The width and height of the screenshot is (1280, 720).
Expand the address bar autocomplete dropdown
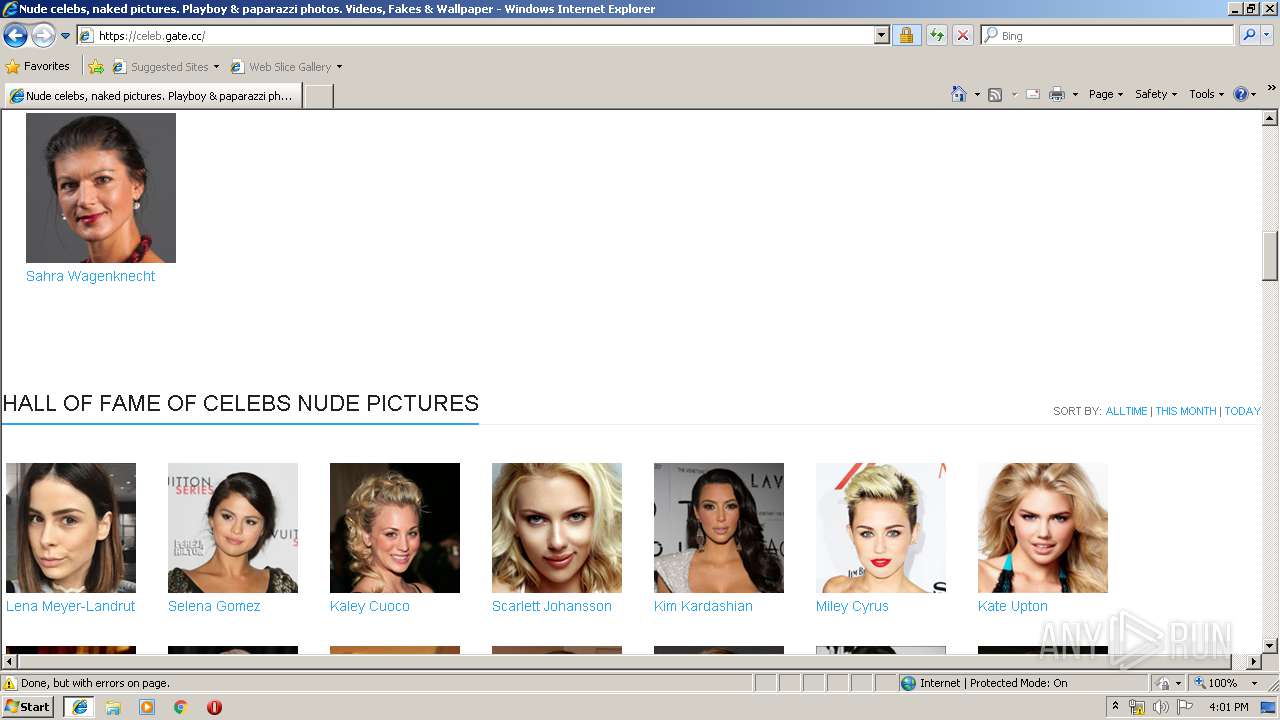(881, 35)
